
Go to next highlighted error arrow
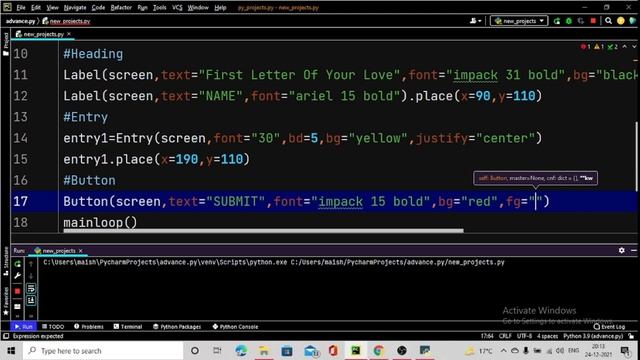634,47
